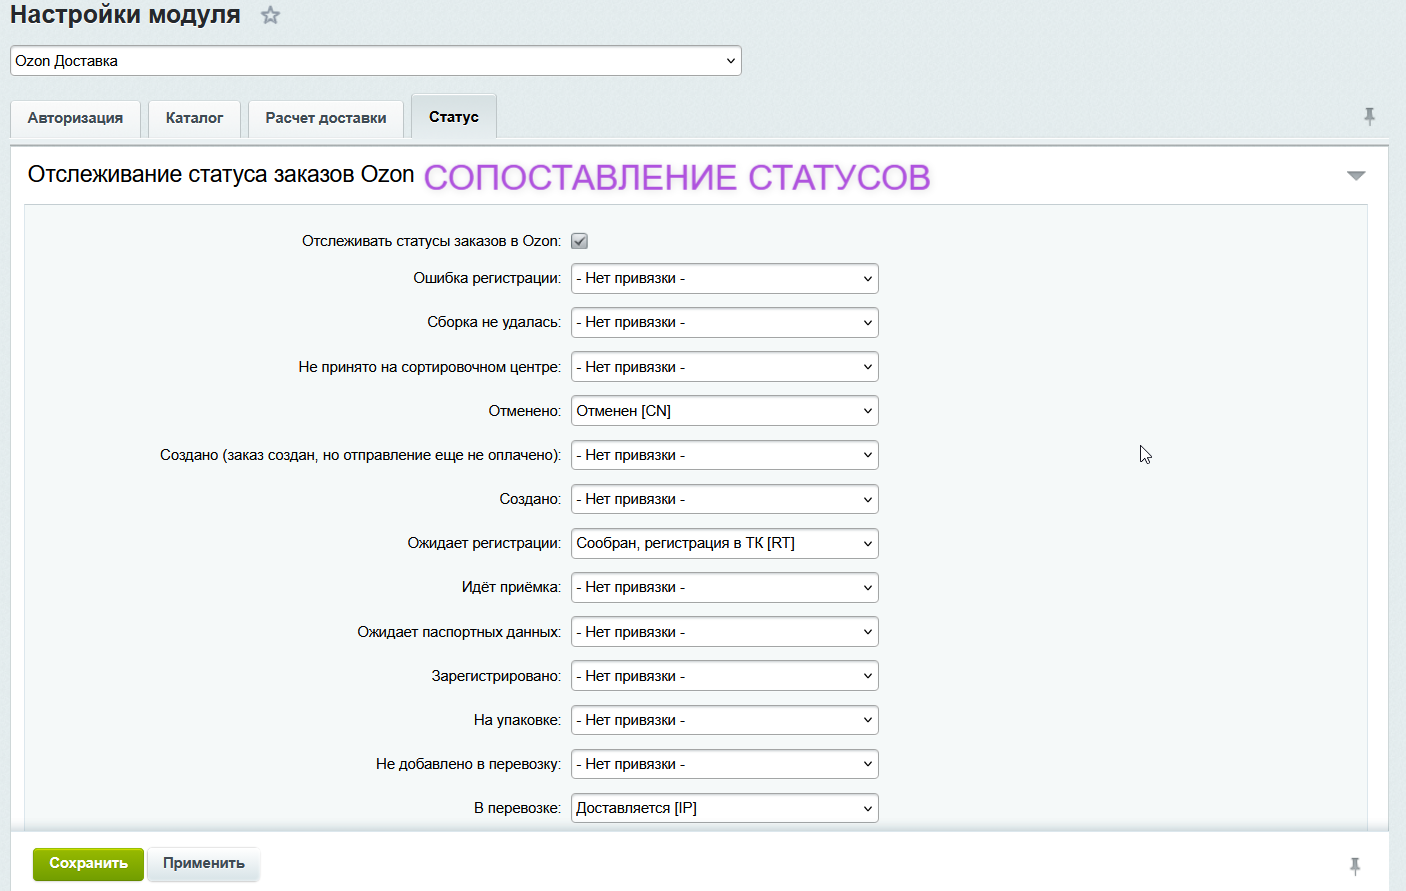
Task: Pin the bottom button panel
Action: click(x=1355, y=866)
